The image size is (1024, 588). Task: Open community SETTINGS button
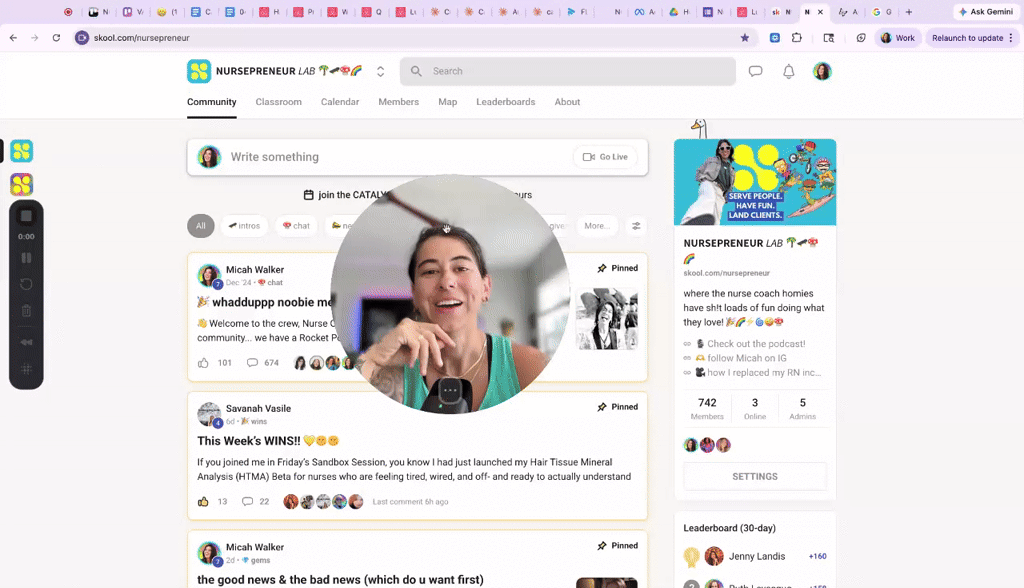click(x=755, y=476)
